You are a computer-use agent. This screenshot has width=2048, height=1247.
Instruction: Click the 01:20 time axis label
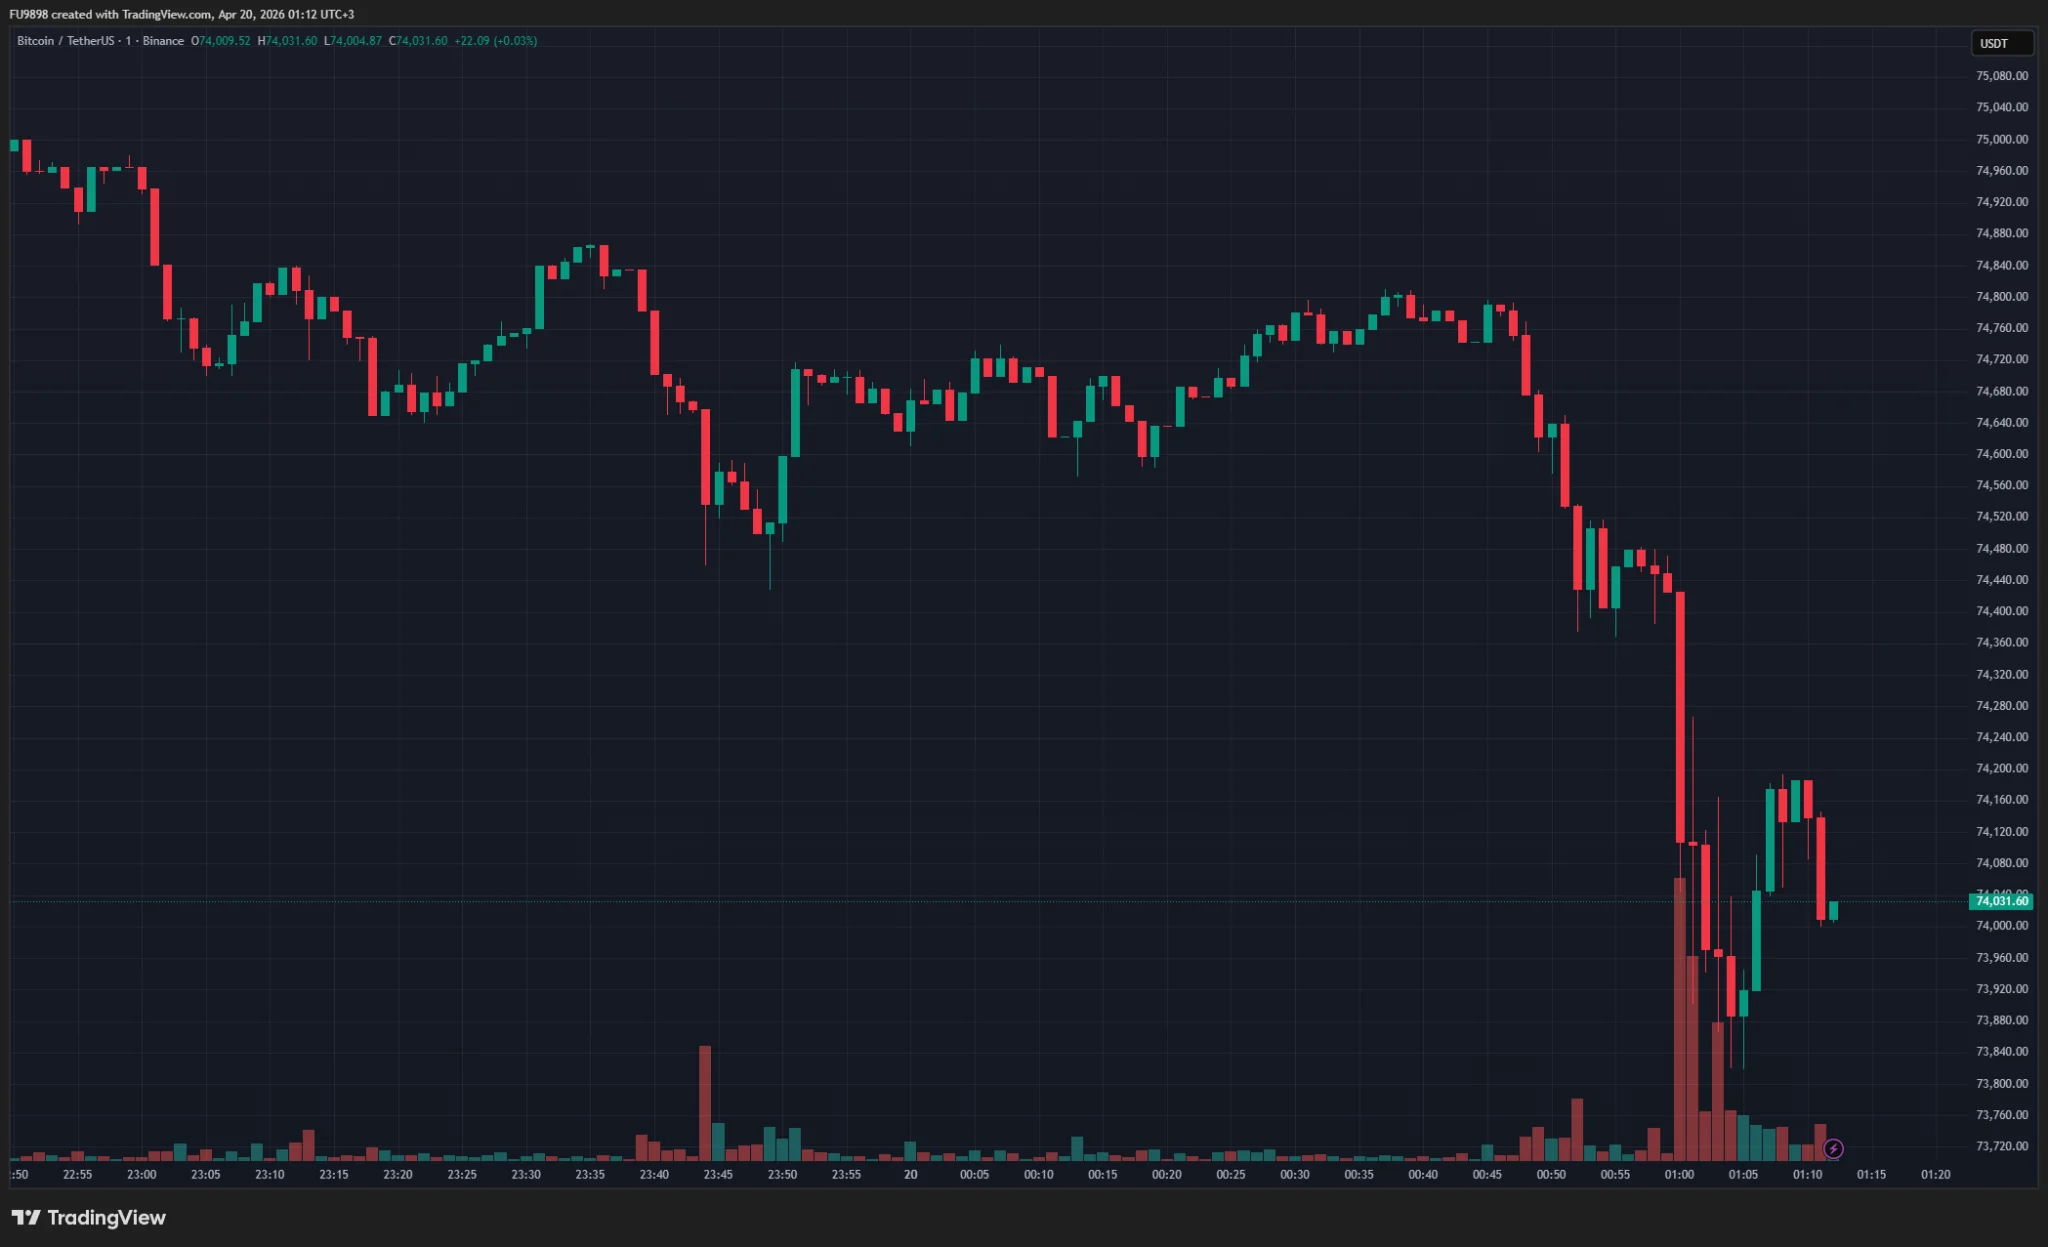(1935, 1174)
